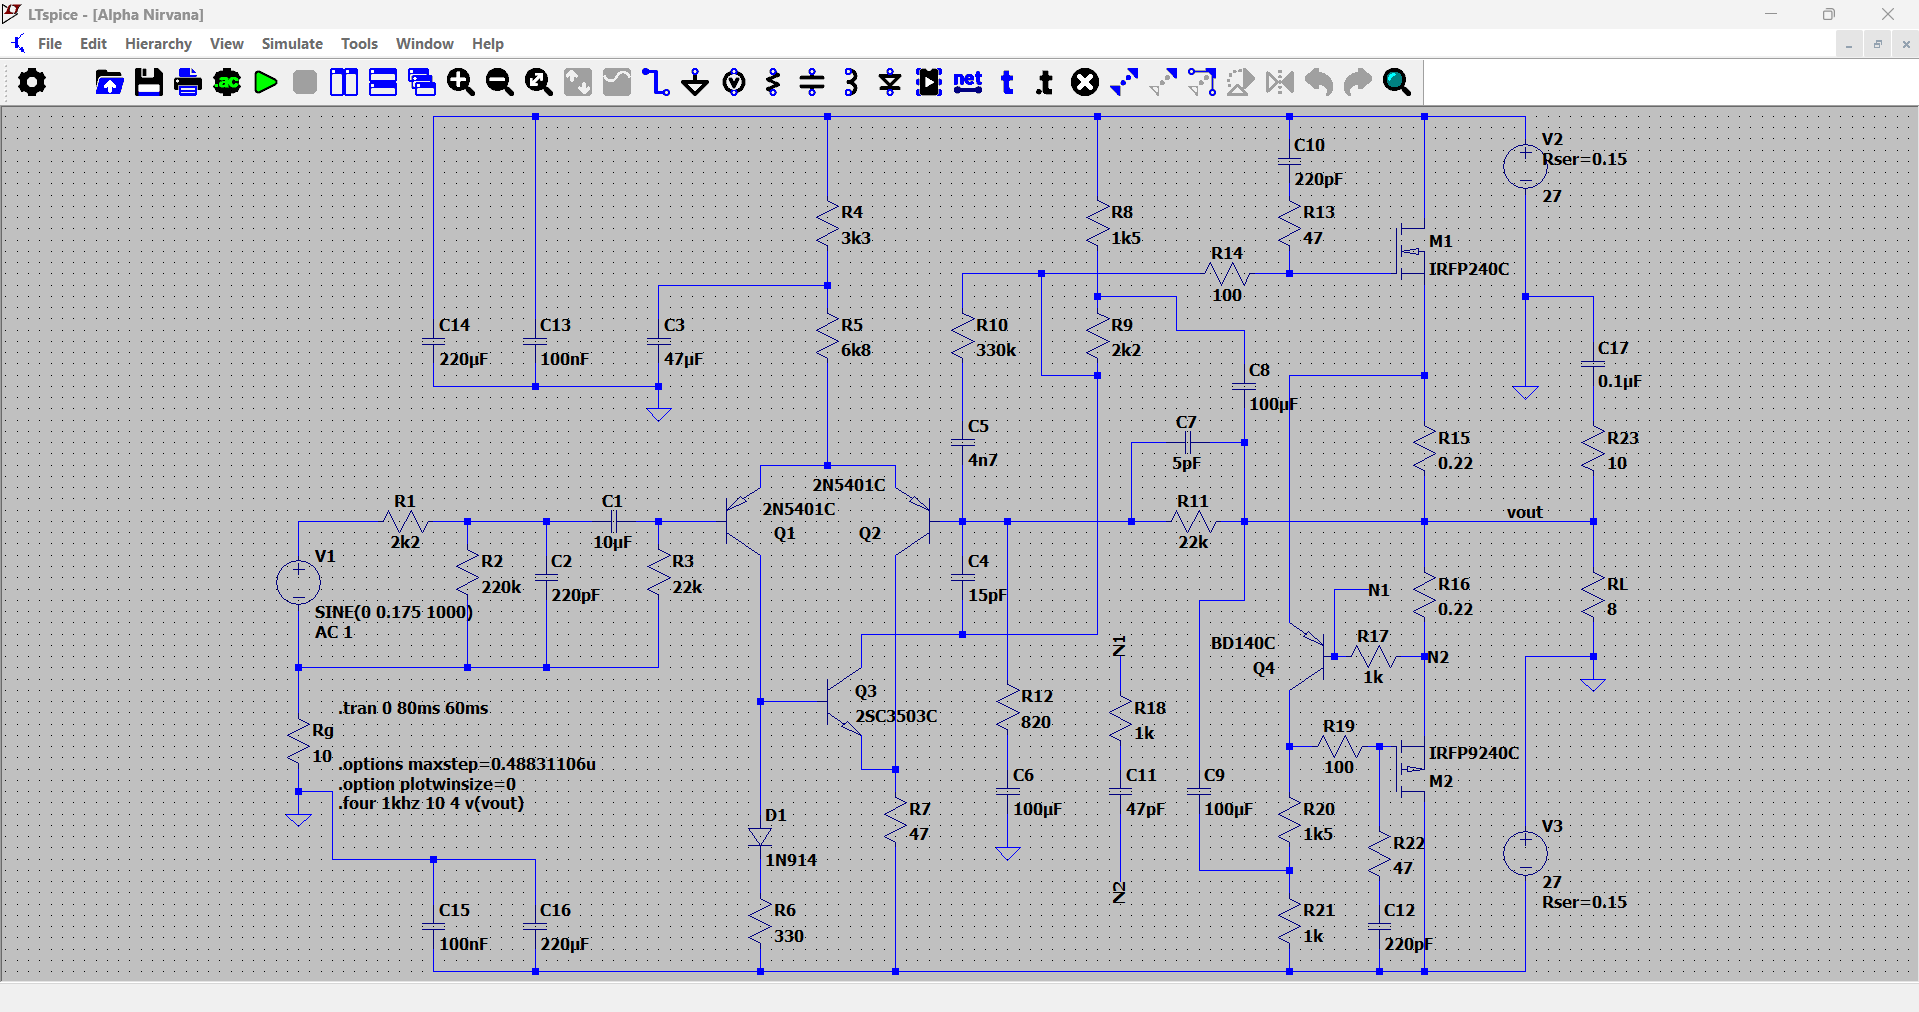Click the 'Rser=0.15' text beside V2

[1584, 159]
